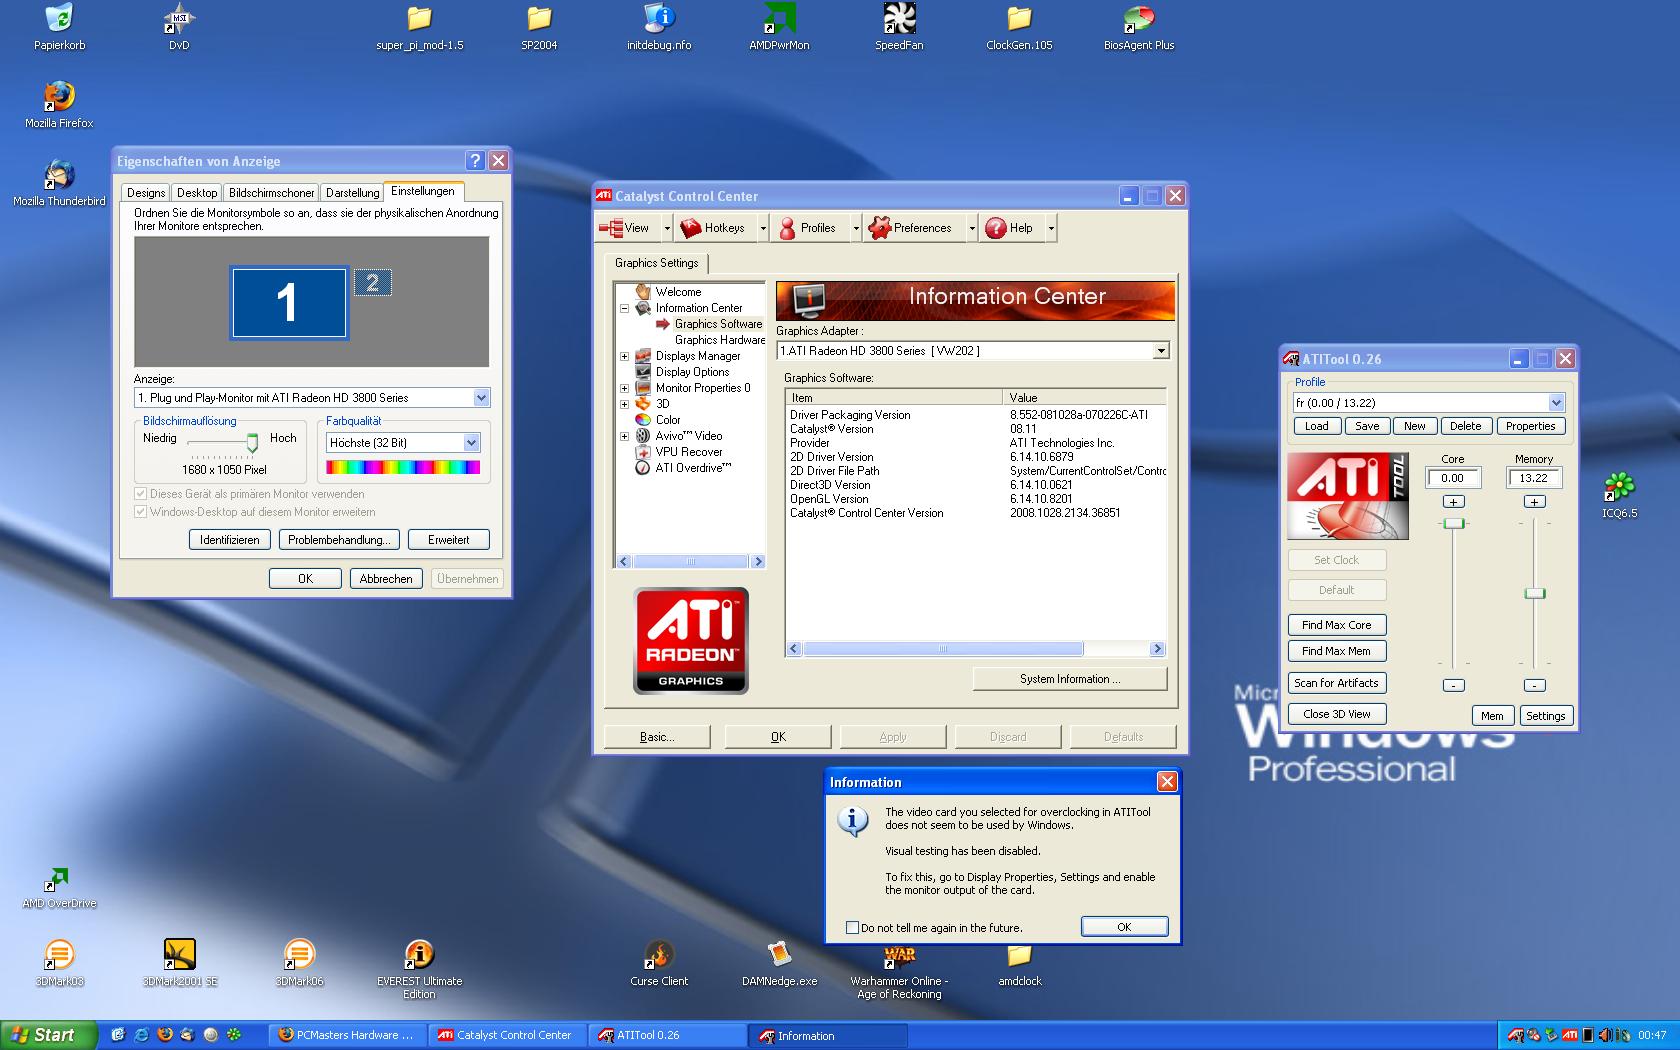Check 'Do not tell me again in the future'
This screenshot has width=1680, height=1050.
[x=852, y=928]
